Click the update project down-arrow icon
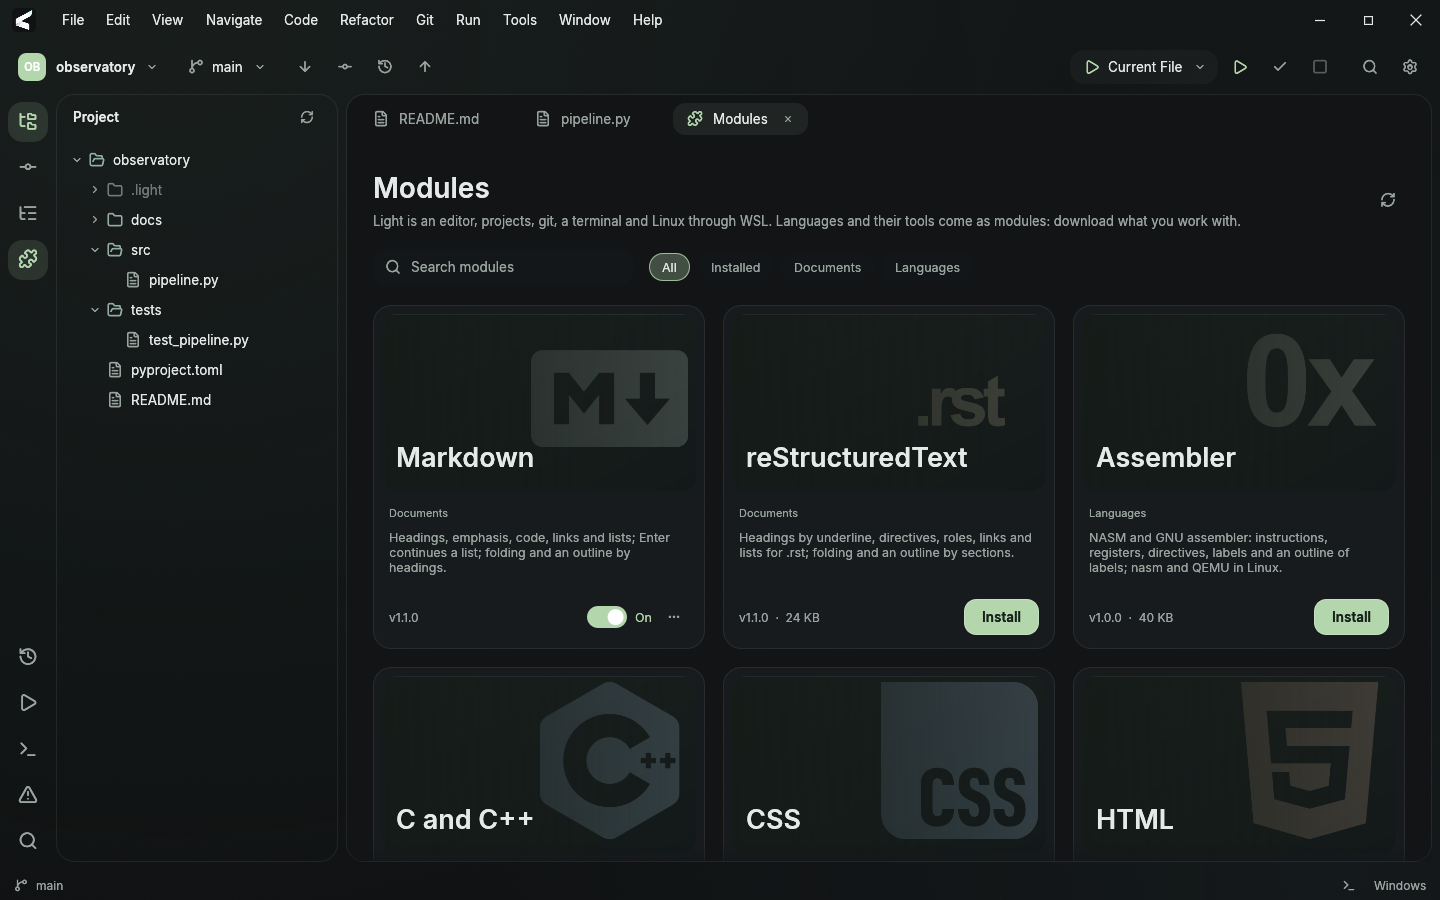The height and width of the screenshot is (900, 1440). click(x=305, y=67)
